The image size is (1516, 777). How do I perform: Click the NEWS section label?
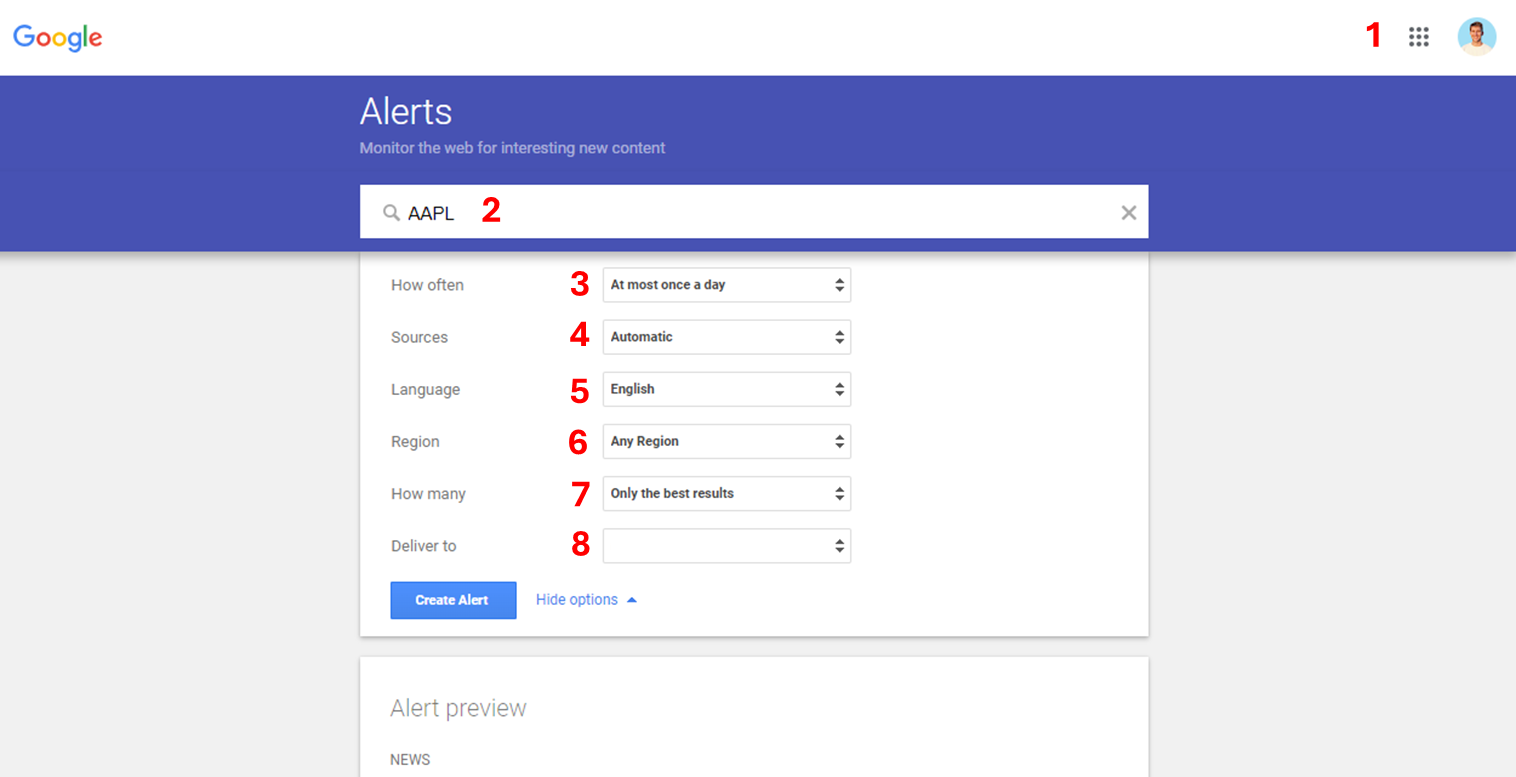pyautogui.click(x=410, y=760)
